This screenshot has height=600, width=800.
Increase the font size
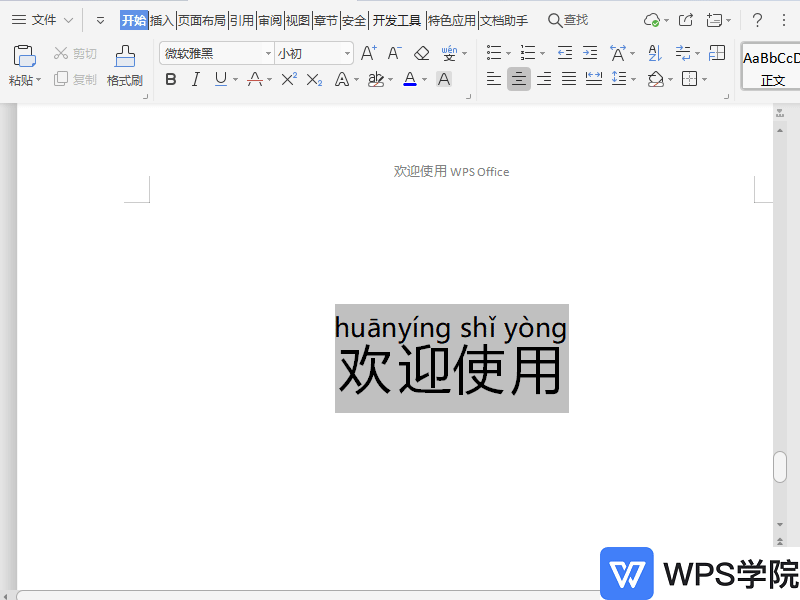367,52
